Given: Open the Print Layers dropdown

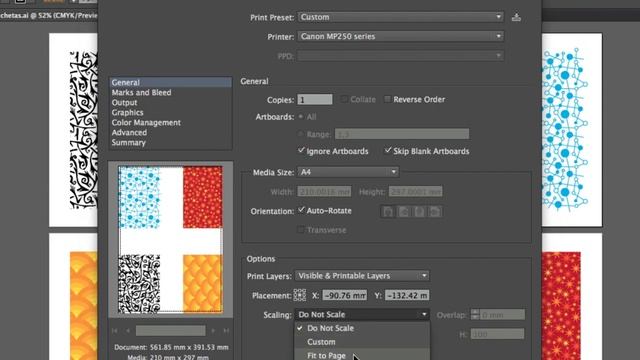Looking at the screenshot, I should click(362, 276).
